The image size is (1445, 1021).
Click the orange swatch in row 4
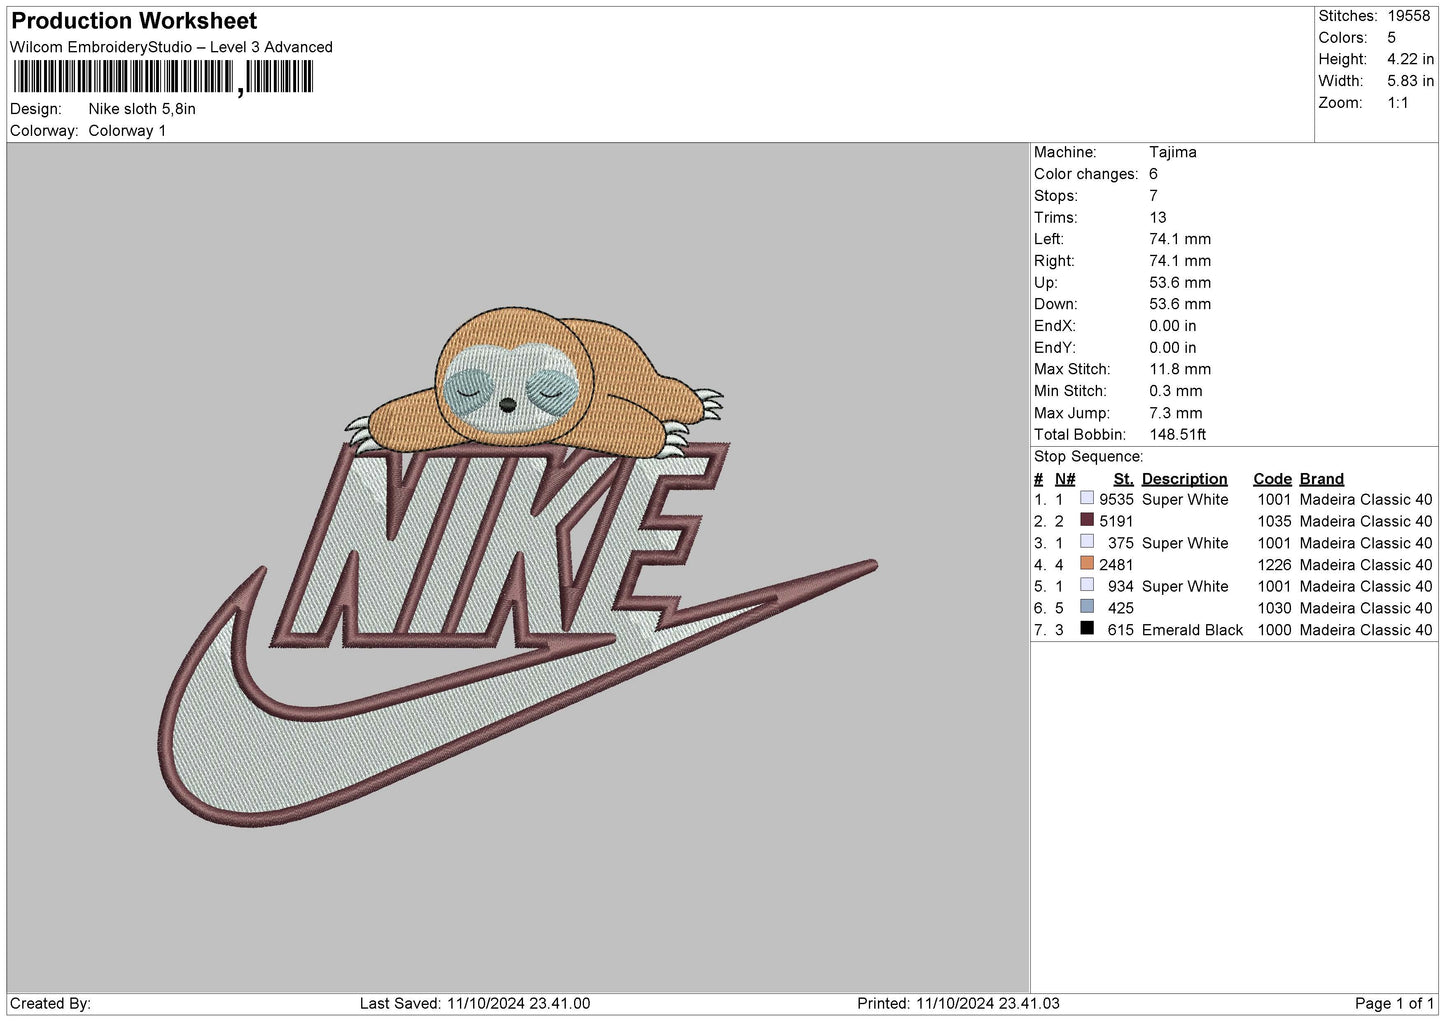click(x=1087, y=563)
